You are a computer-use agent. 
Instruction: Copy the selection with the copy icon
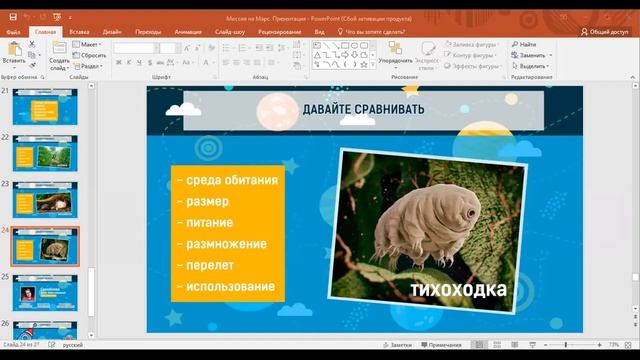(x=32, y=55)
